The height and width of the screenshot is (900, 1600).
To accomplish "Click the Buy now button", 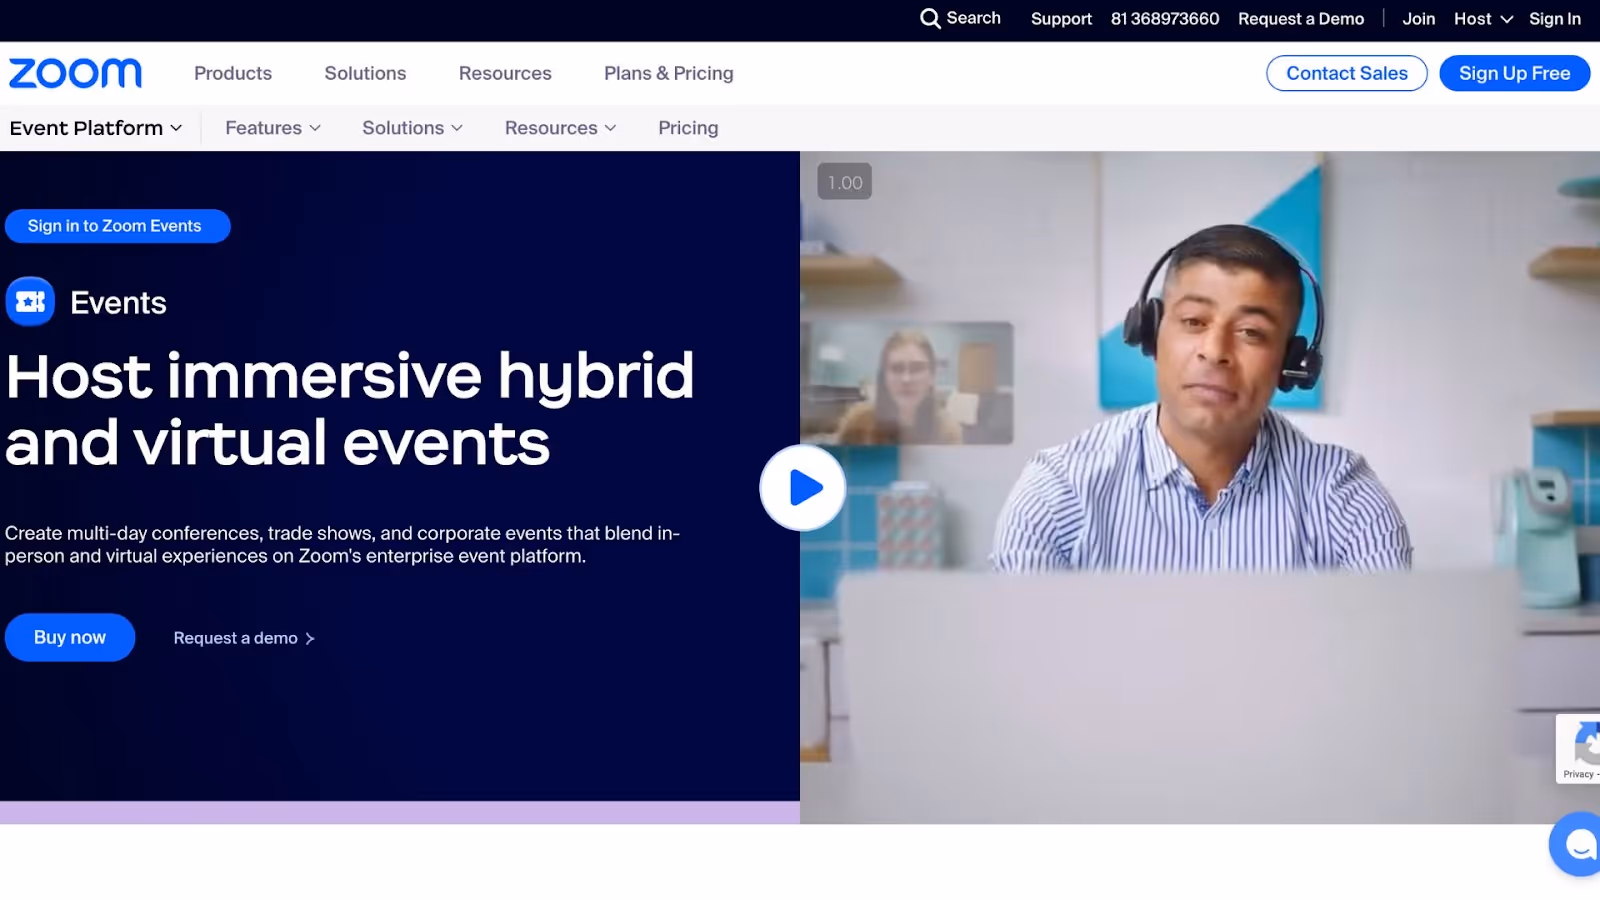I will click(x=70, y=637).
